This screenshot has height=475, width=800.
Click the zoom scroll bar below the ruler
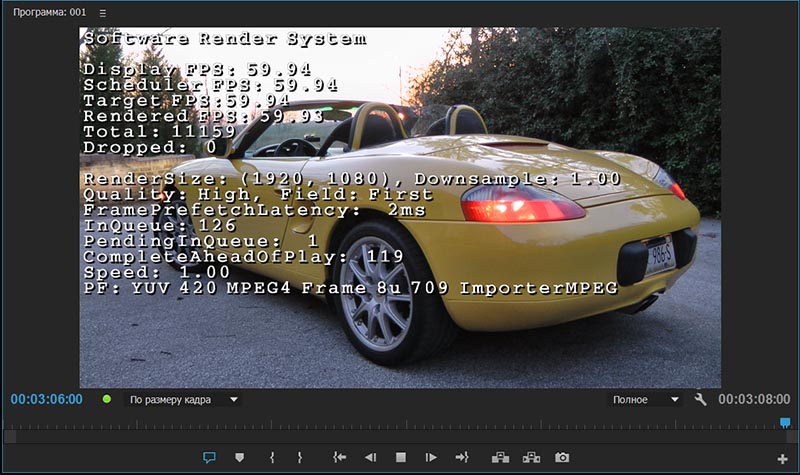point(400,437)
